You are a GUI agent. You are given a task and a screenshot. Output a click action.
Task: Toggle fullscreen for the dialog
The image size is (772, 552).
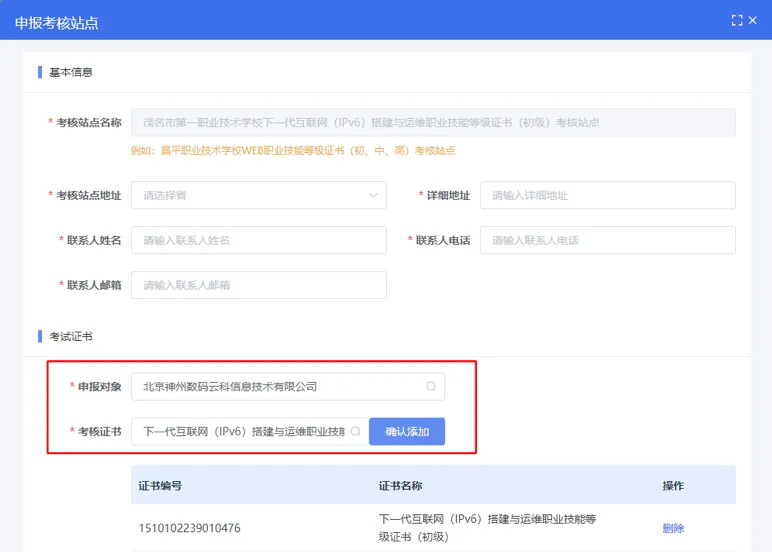click(x=737, y=20)
